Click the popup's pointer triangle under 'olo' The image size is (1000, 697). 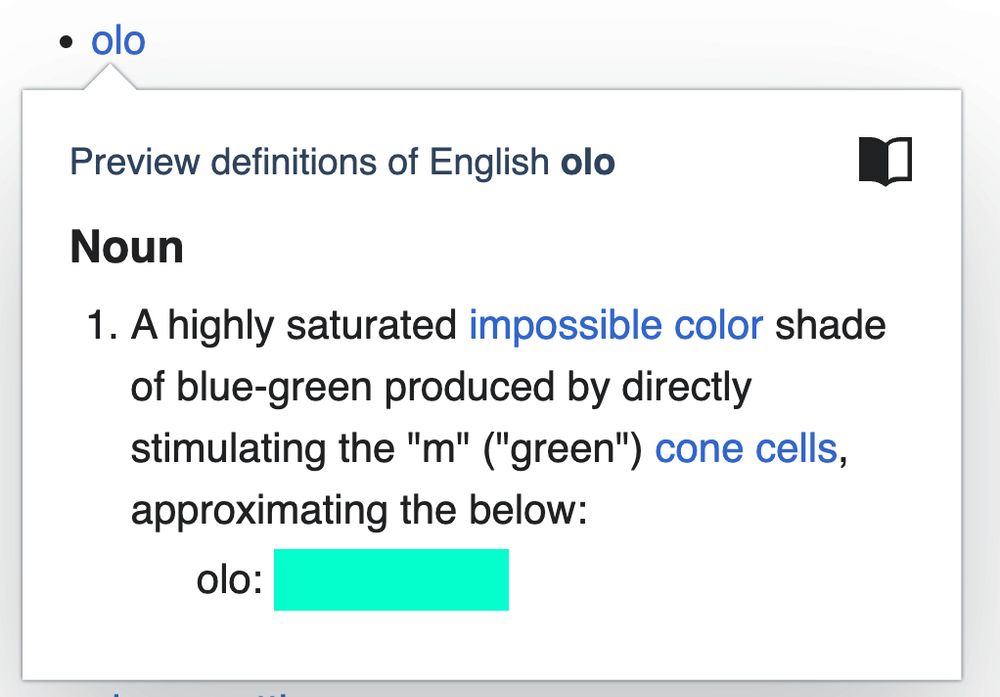pyautogui.click(x=110, y=77)
